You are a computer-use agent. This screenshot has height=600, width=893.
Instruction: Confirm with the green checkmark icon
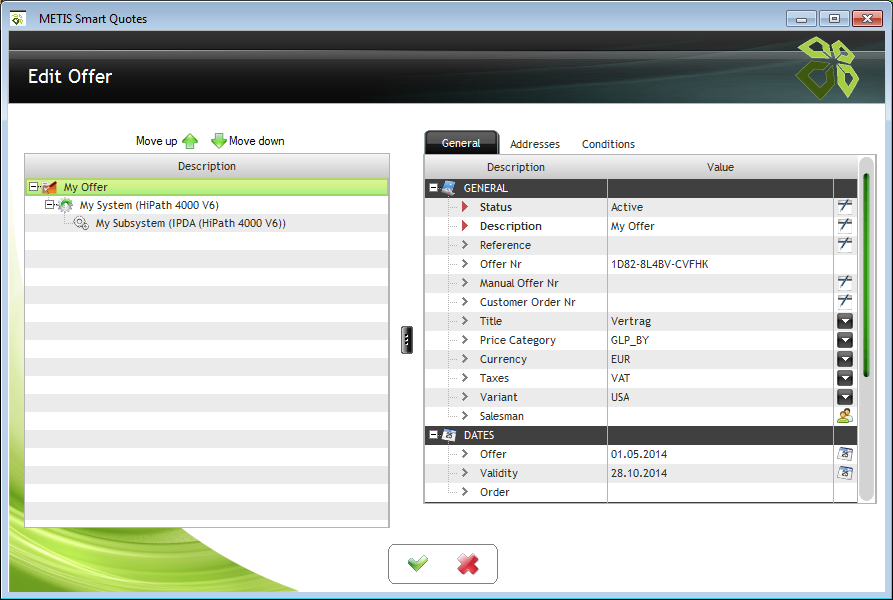pos(417,564)
